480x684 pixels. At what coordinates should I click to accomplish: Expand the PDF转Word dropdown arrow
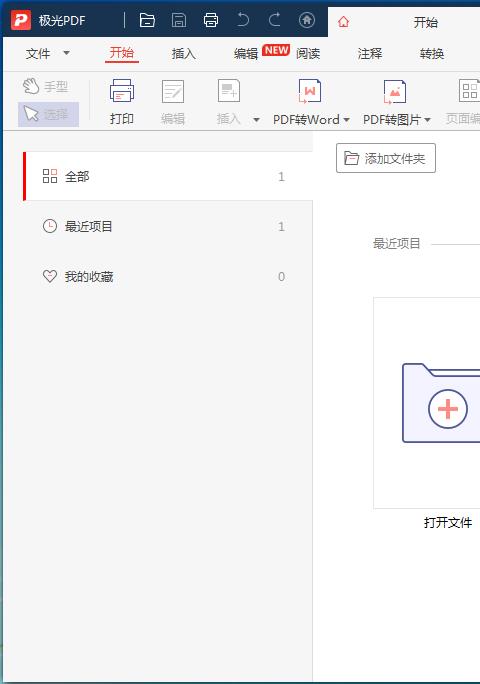tap(346, 120)
